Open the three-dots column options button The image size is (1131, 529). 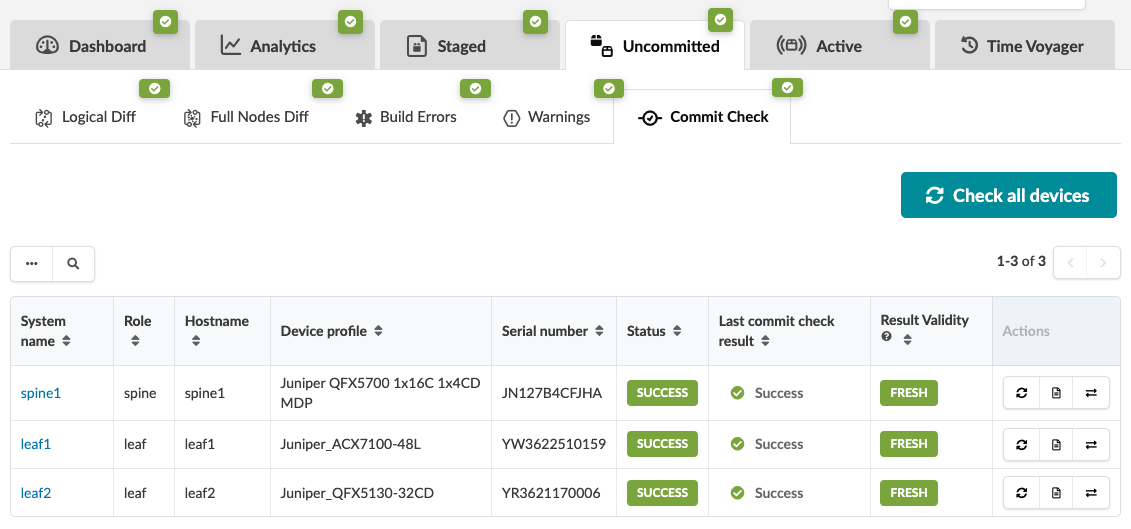(32, 264)
